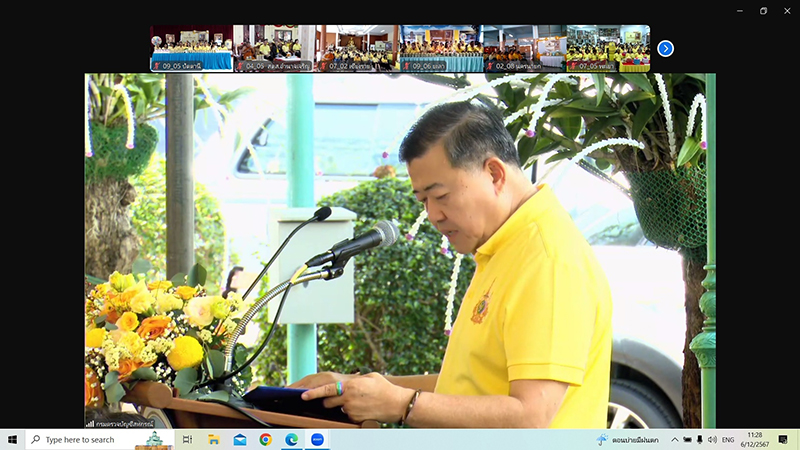
Task: Restore down the Zoom window
Action: click(763, 11)
